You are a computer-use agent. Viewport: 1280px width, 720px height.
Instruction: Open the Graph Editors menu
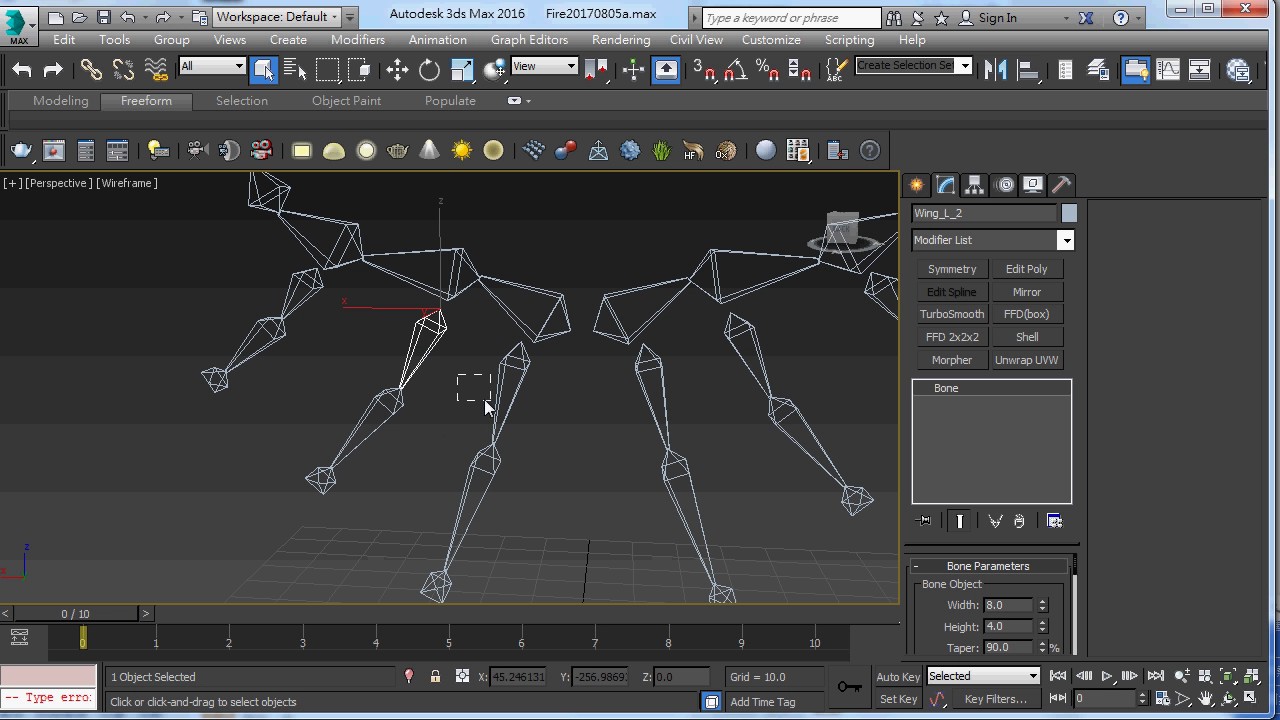click(x=529, y=40)
